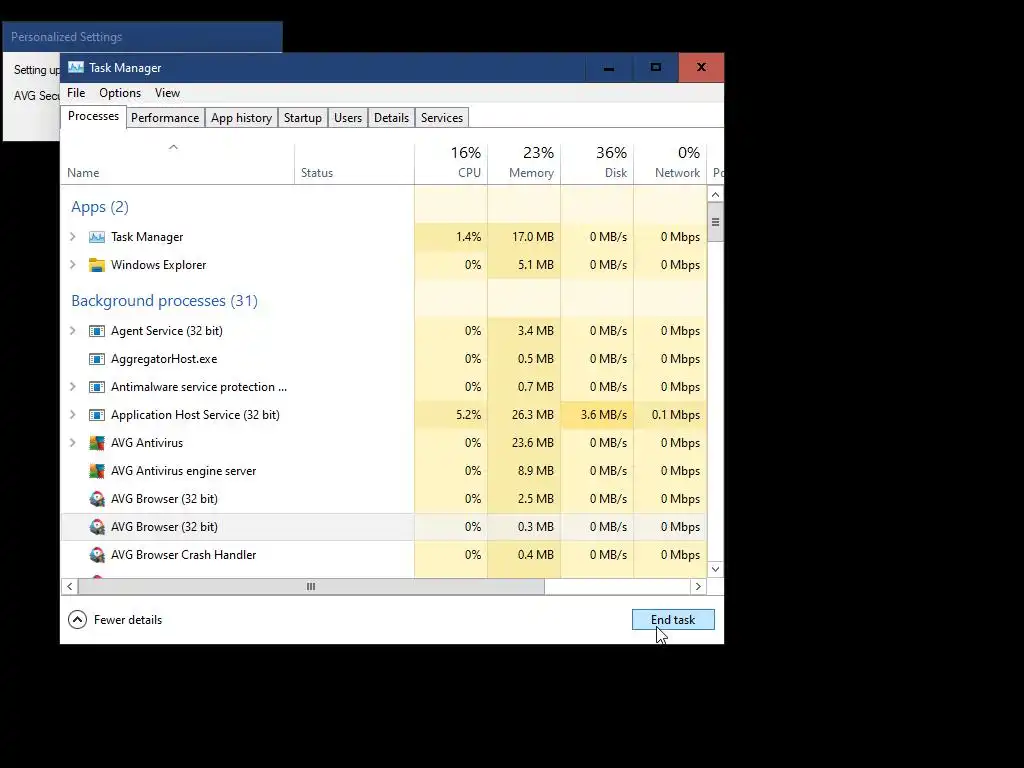Screen dimensions: 1024x768
Task: Expand the Windows Explorer row
Action: coord(72,265)
